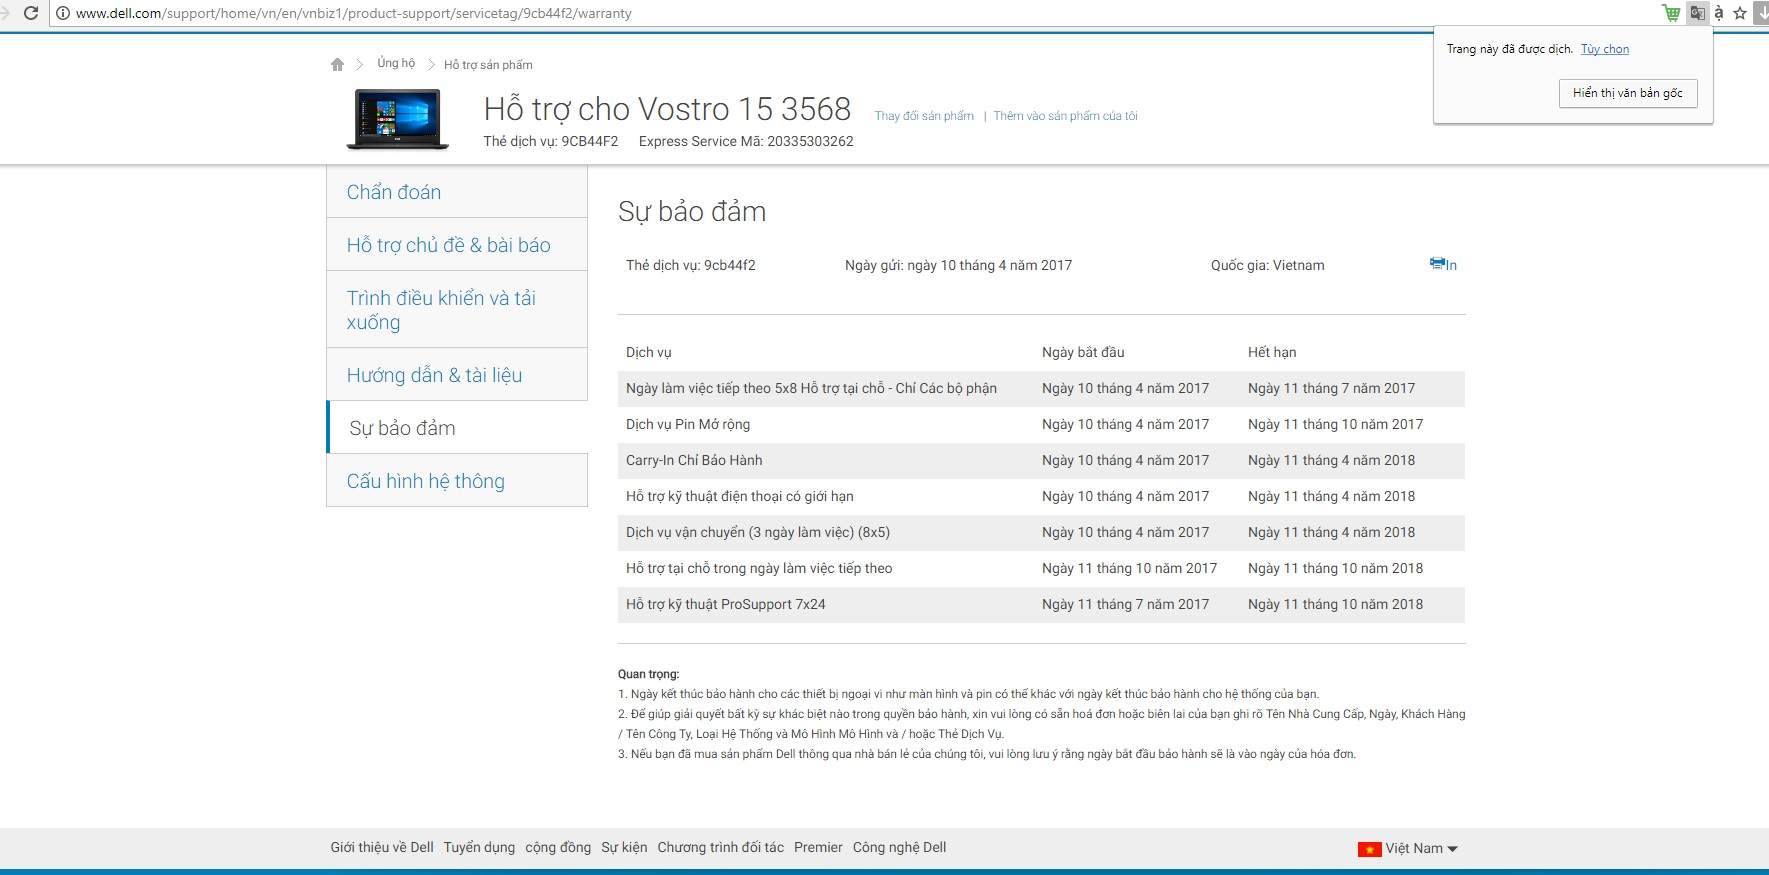Select row Dịch vụ Pin Mở rộng
The height and width of the screenshot is (875, 1769).
[1041, 425]
